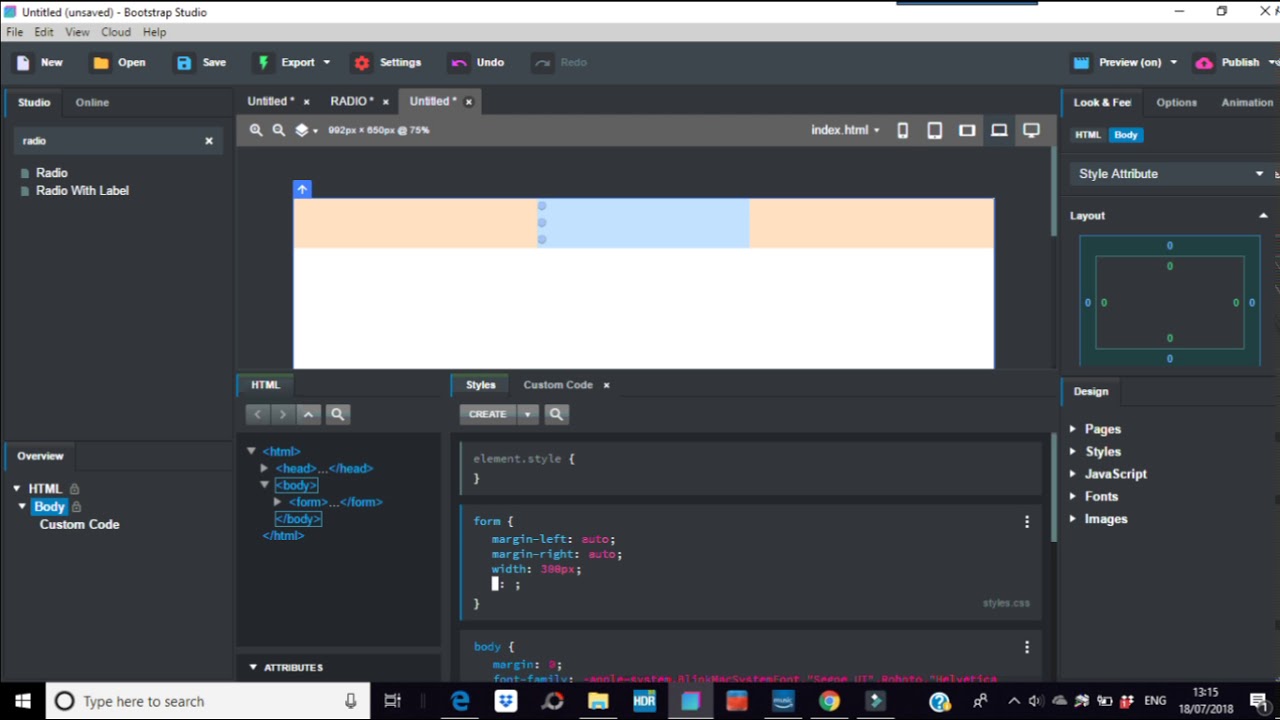Switch to desktop monitor preview size
1280x720 pixels.
click(x=1031, y=130)
